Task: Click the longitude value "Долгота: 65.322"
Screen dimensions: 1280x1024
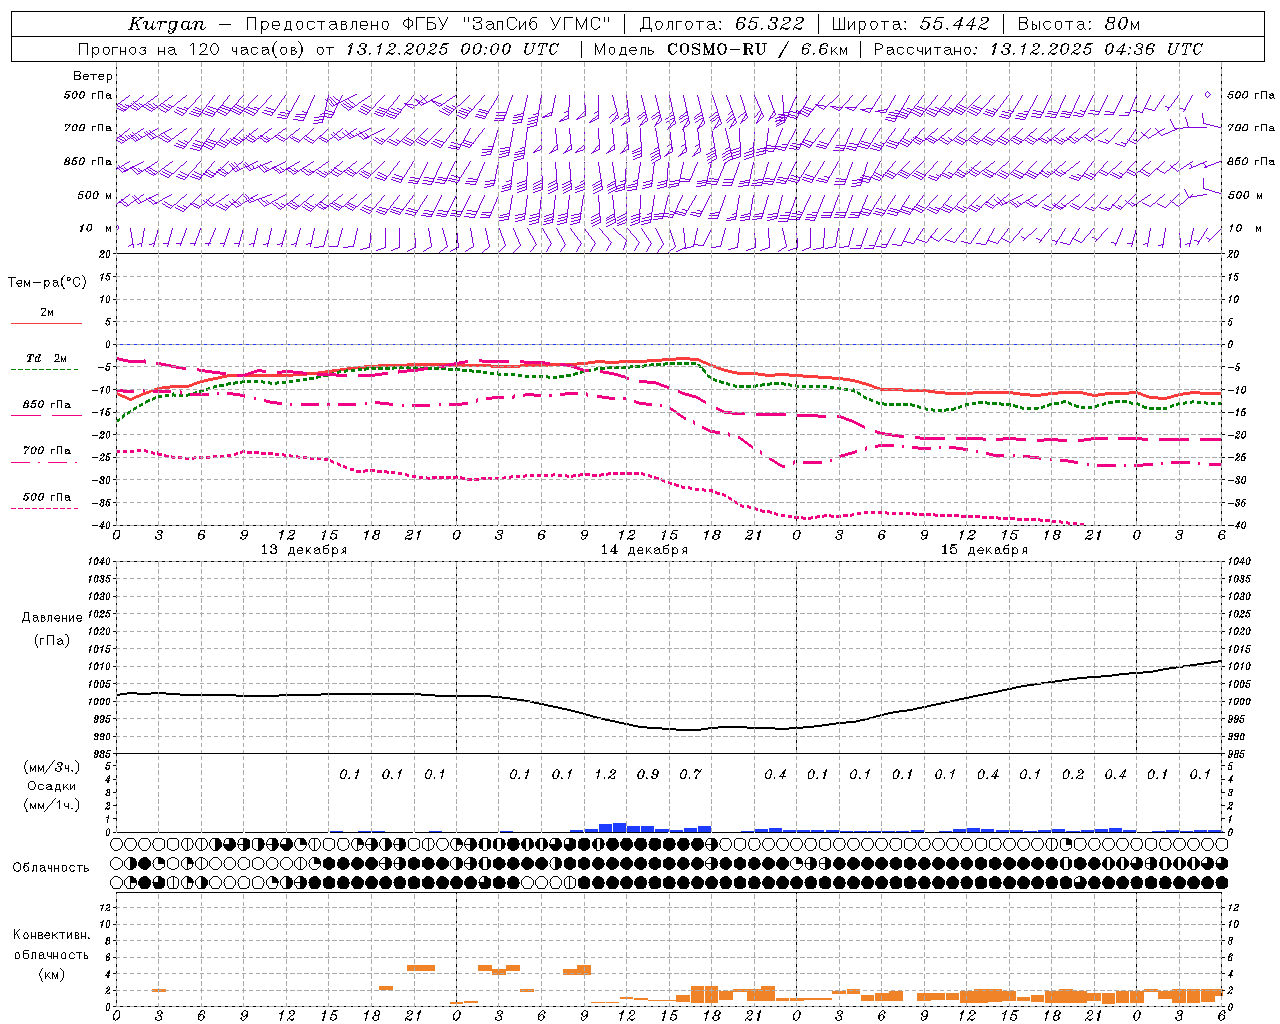Action: pos(720,24)
